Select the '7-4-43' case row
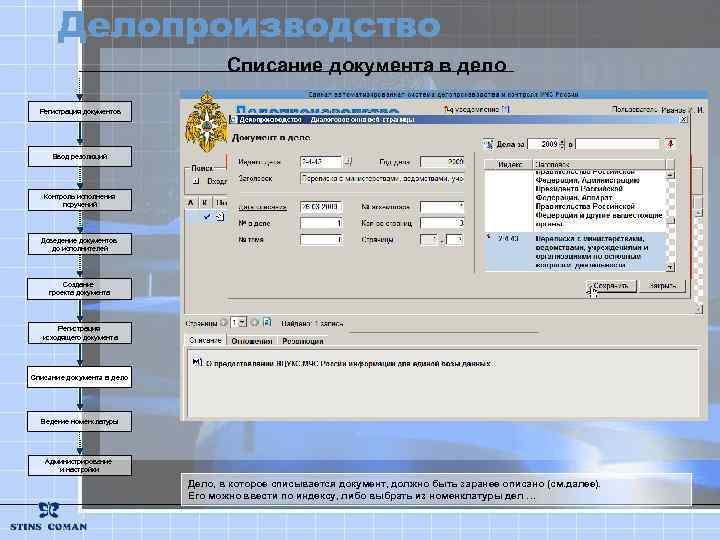Screen dimensions: 720x540 coord(576,252)
